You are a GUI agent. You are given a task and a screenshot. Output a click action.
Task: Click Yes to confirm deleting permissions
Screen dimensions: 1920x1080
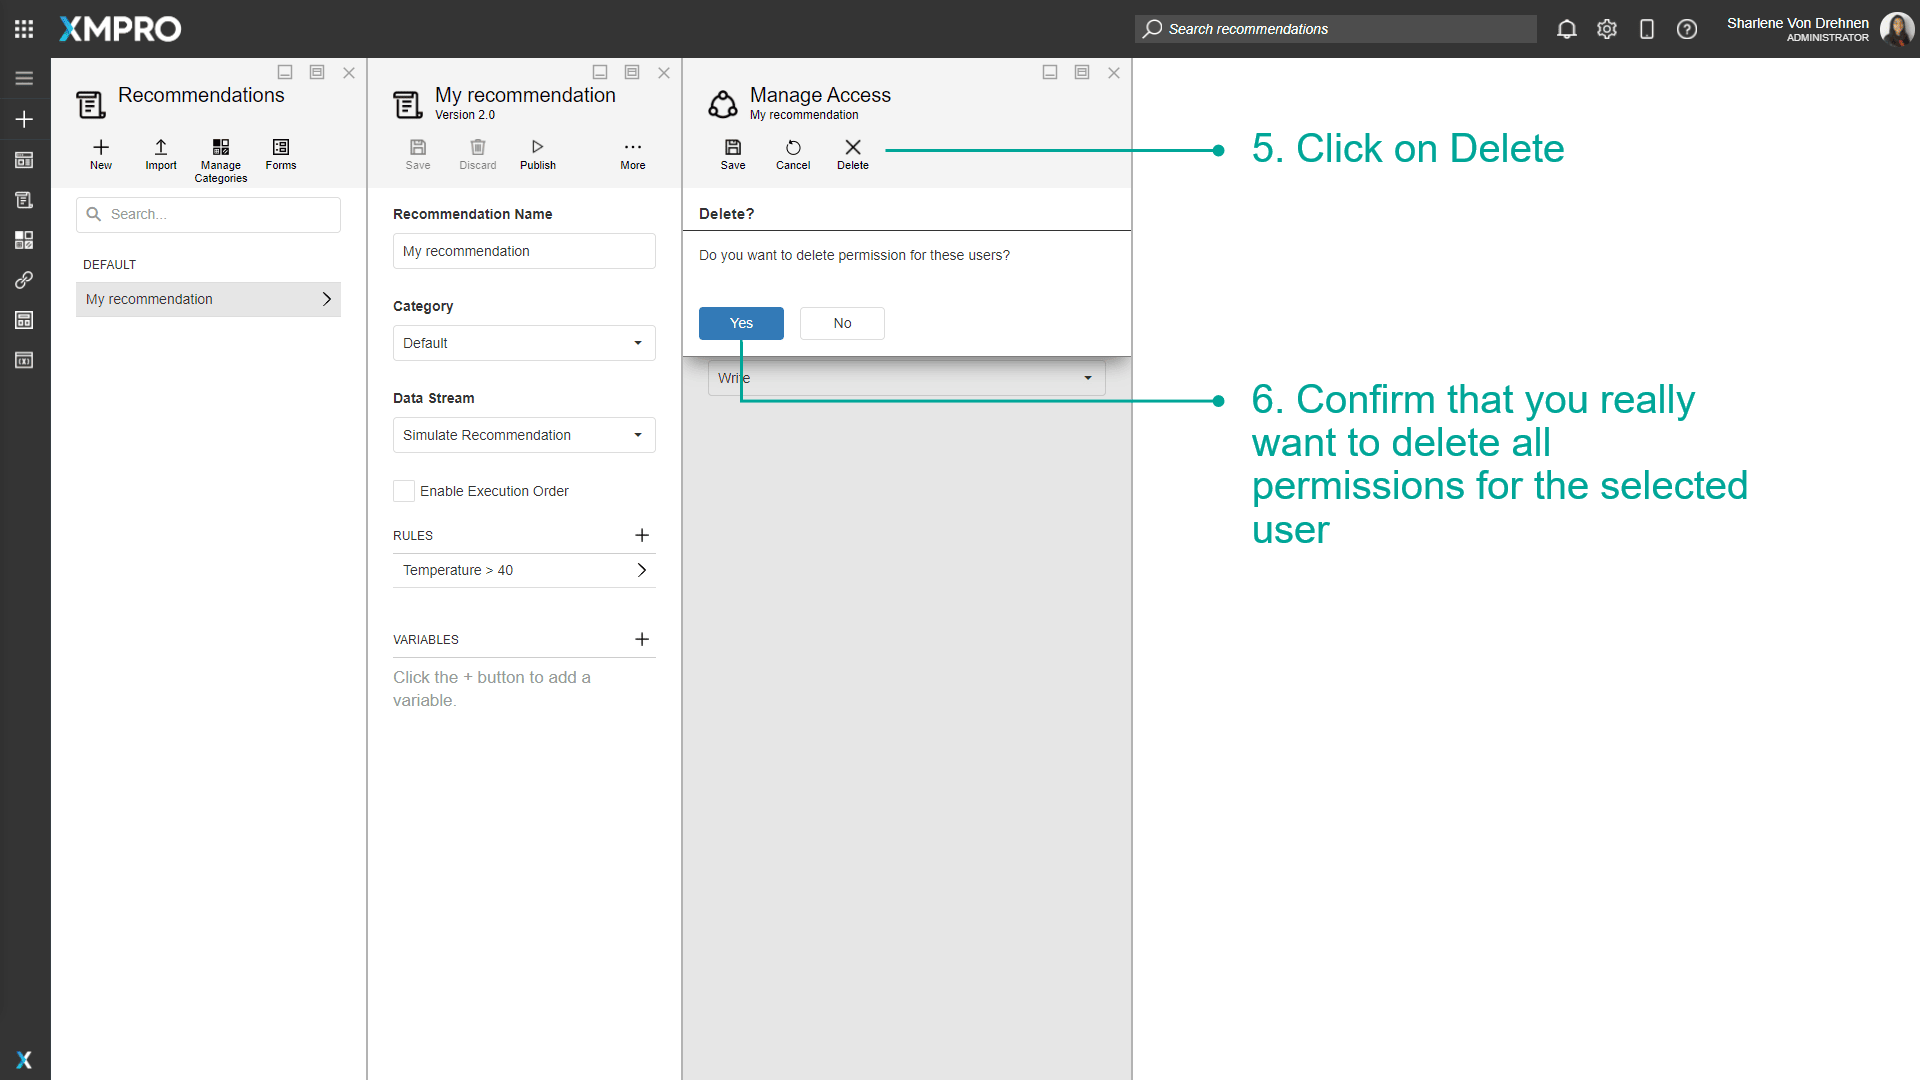point(740,323)
